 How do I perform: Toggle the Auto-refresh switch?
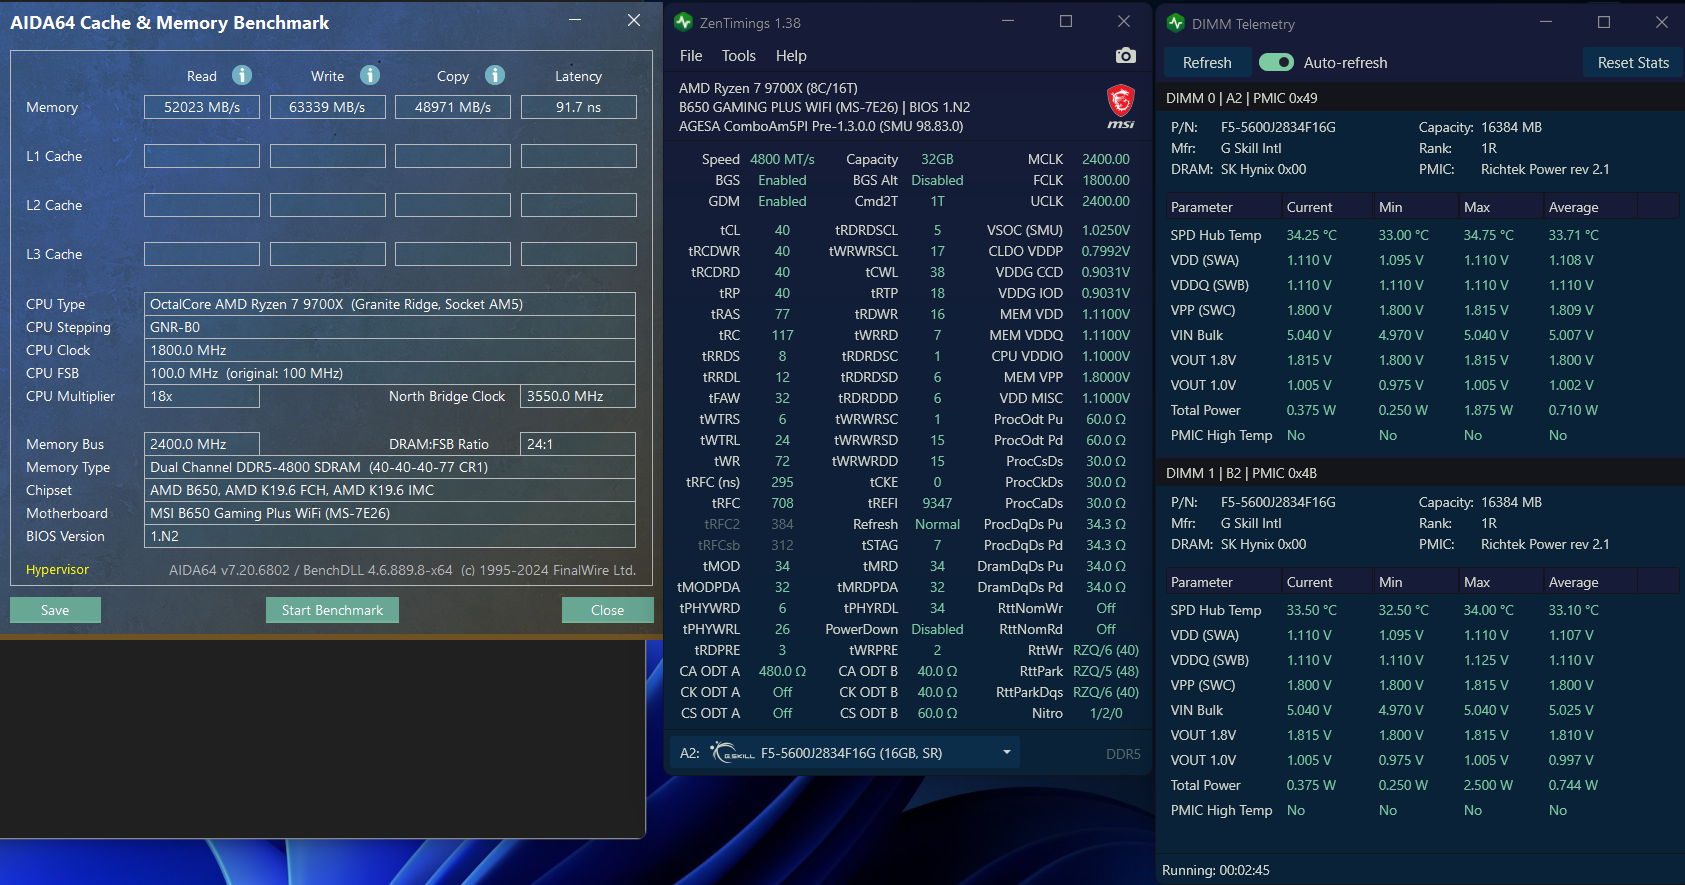1276,62
